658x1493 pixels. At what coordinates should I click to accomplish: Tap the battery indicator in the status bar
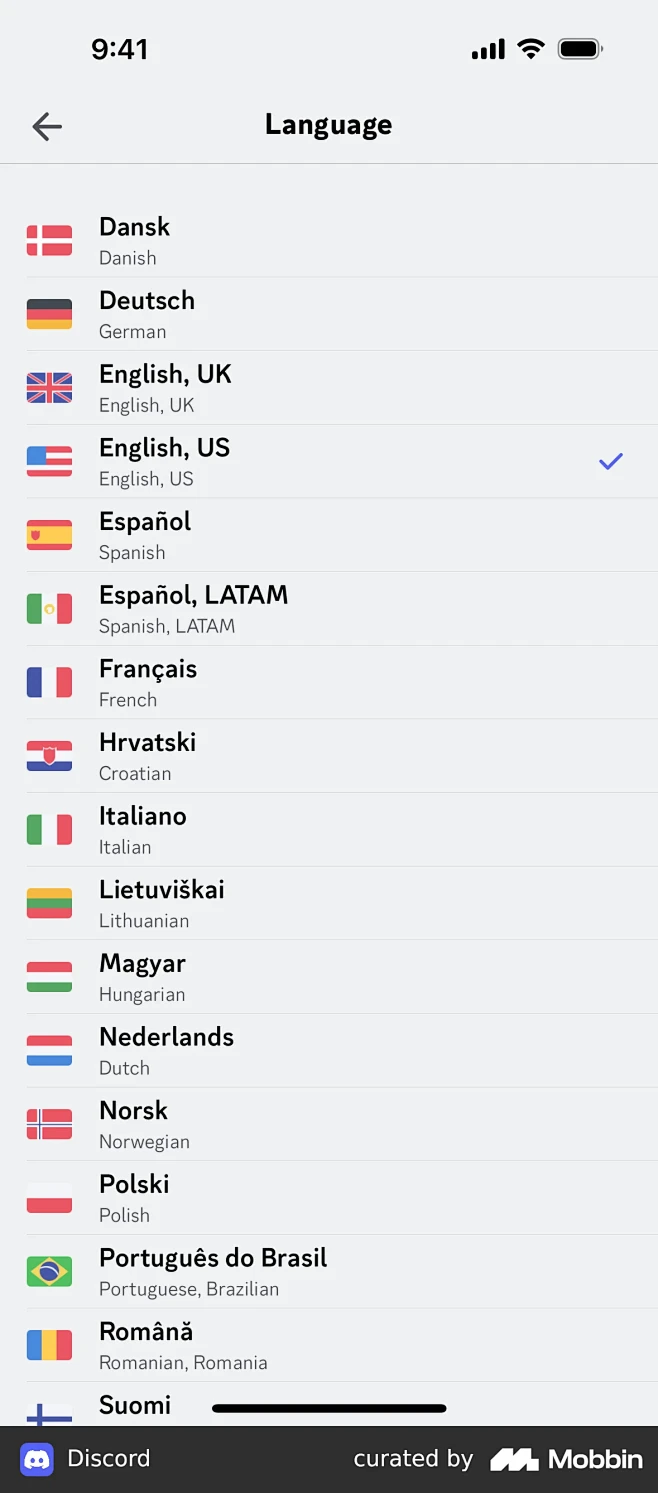[x=577, y=48]
